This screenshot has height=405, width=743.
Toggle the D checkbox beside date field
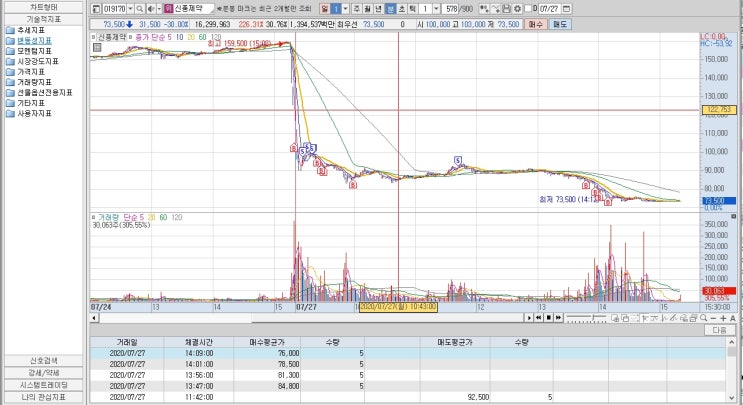click(528, 9)
